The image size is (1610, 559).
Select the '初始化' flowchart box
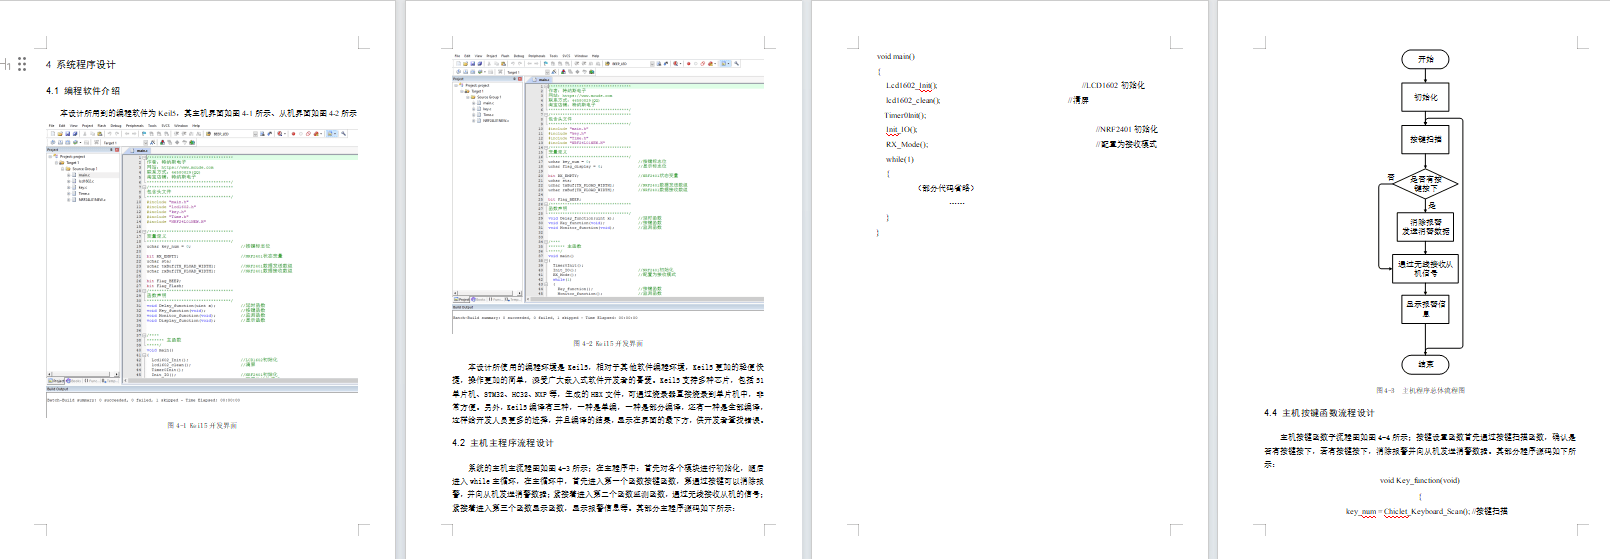click(1425, 98)
